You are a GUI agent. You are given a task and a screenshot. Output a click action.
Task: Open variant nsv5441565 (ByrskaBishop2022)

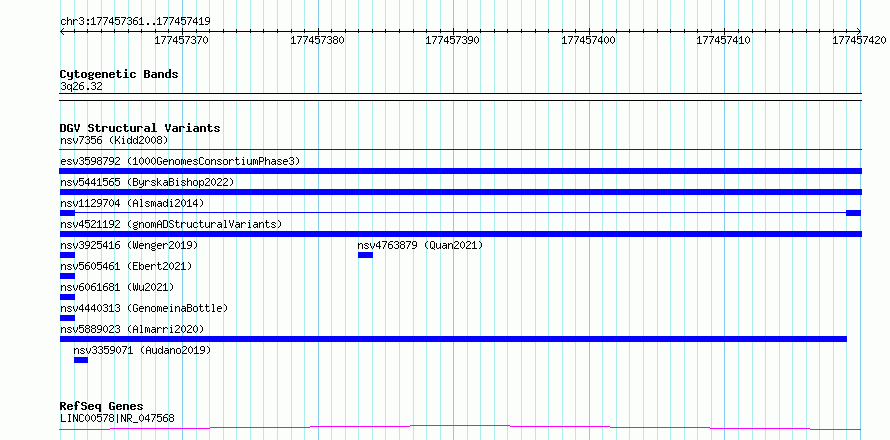(147, 182)
